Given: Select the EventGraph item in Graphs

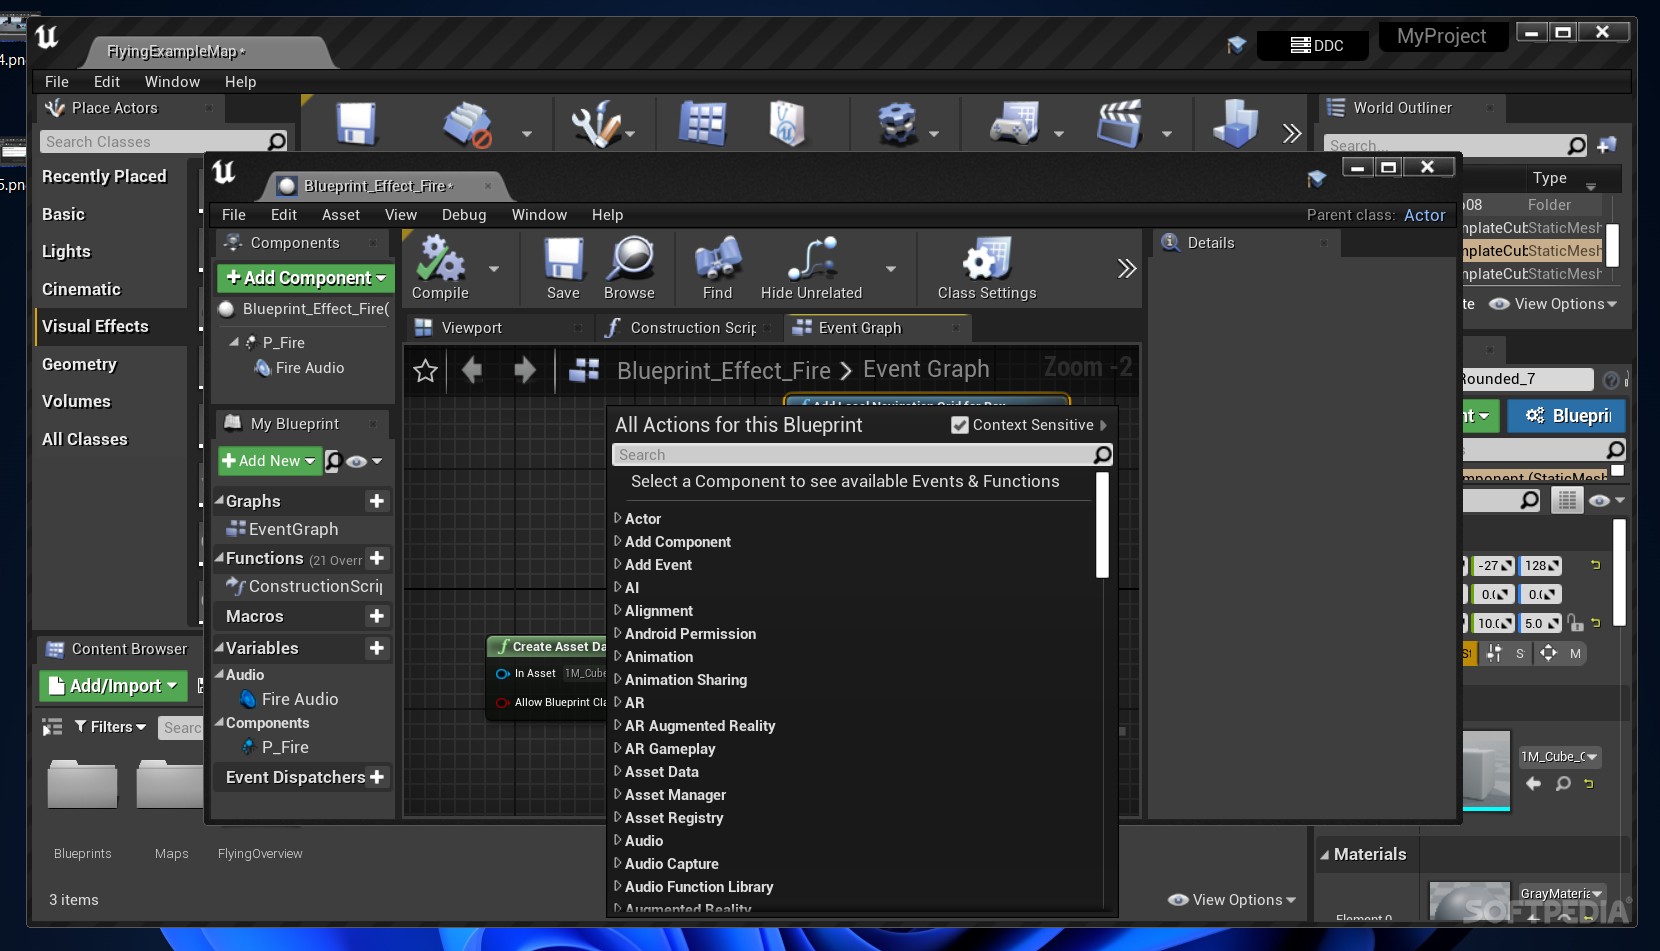Looking at the screenshot, I should (x=293, y=529).
